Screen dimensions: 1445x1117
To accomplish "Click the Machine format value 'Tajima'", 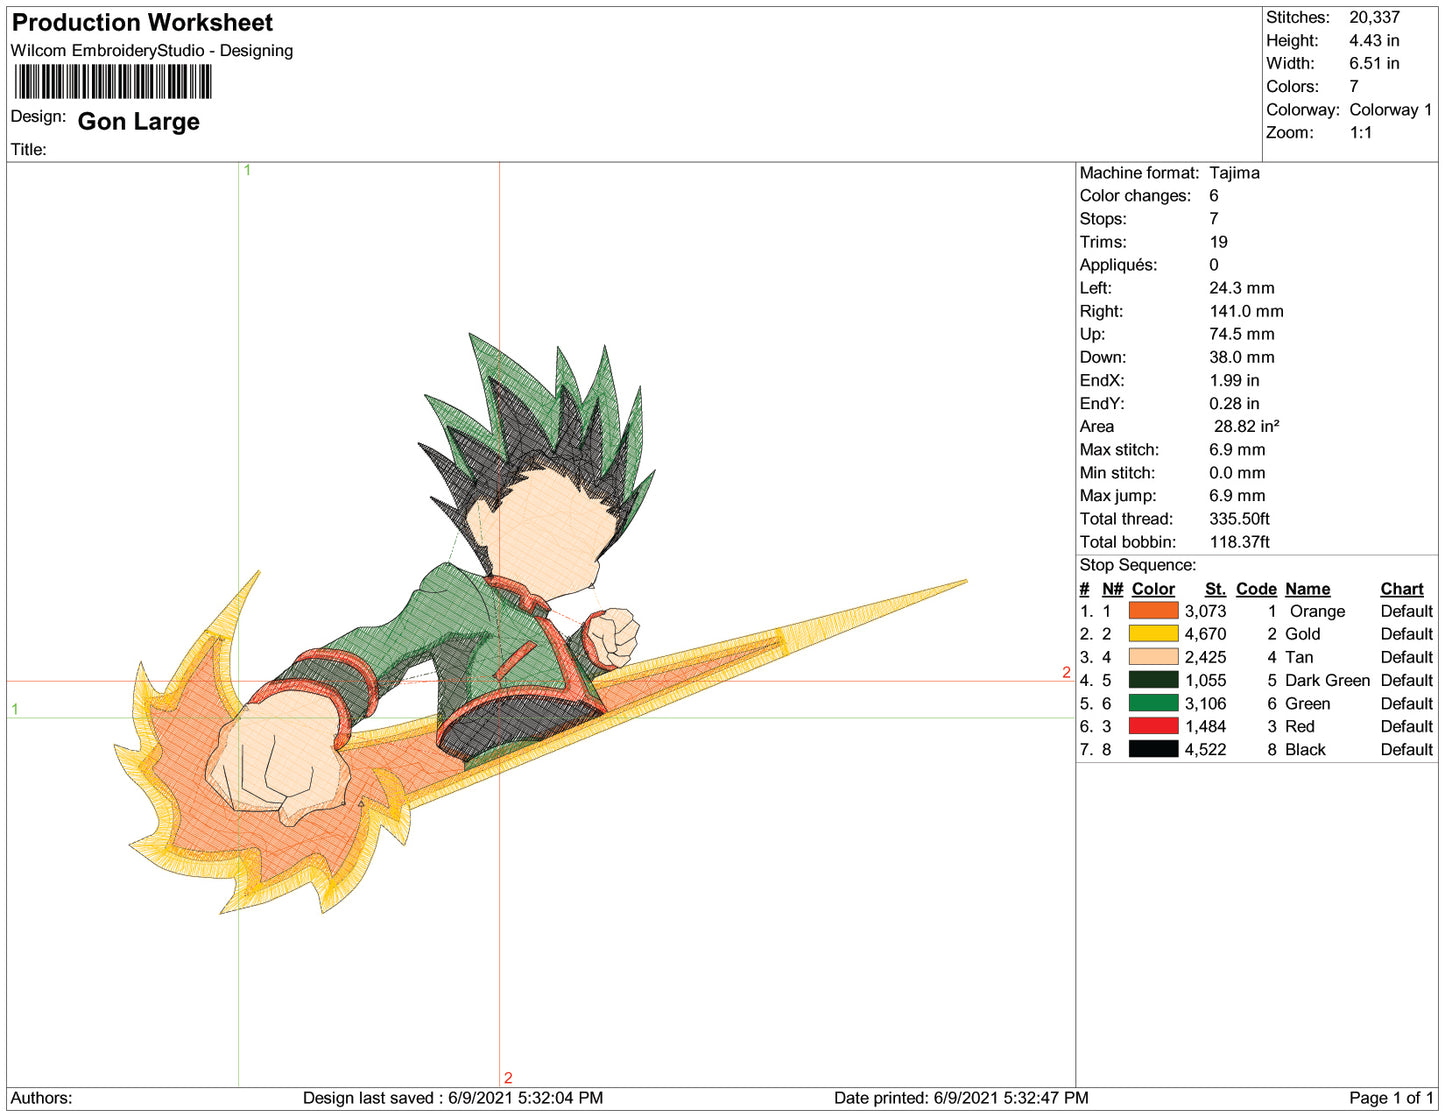I will tap(1234, 173).
